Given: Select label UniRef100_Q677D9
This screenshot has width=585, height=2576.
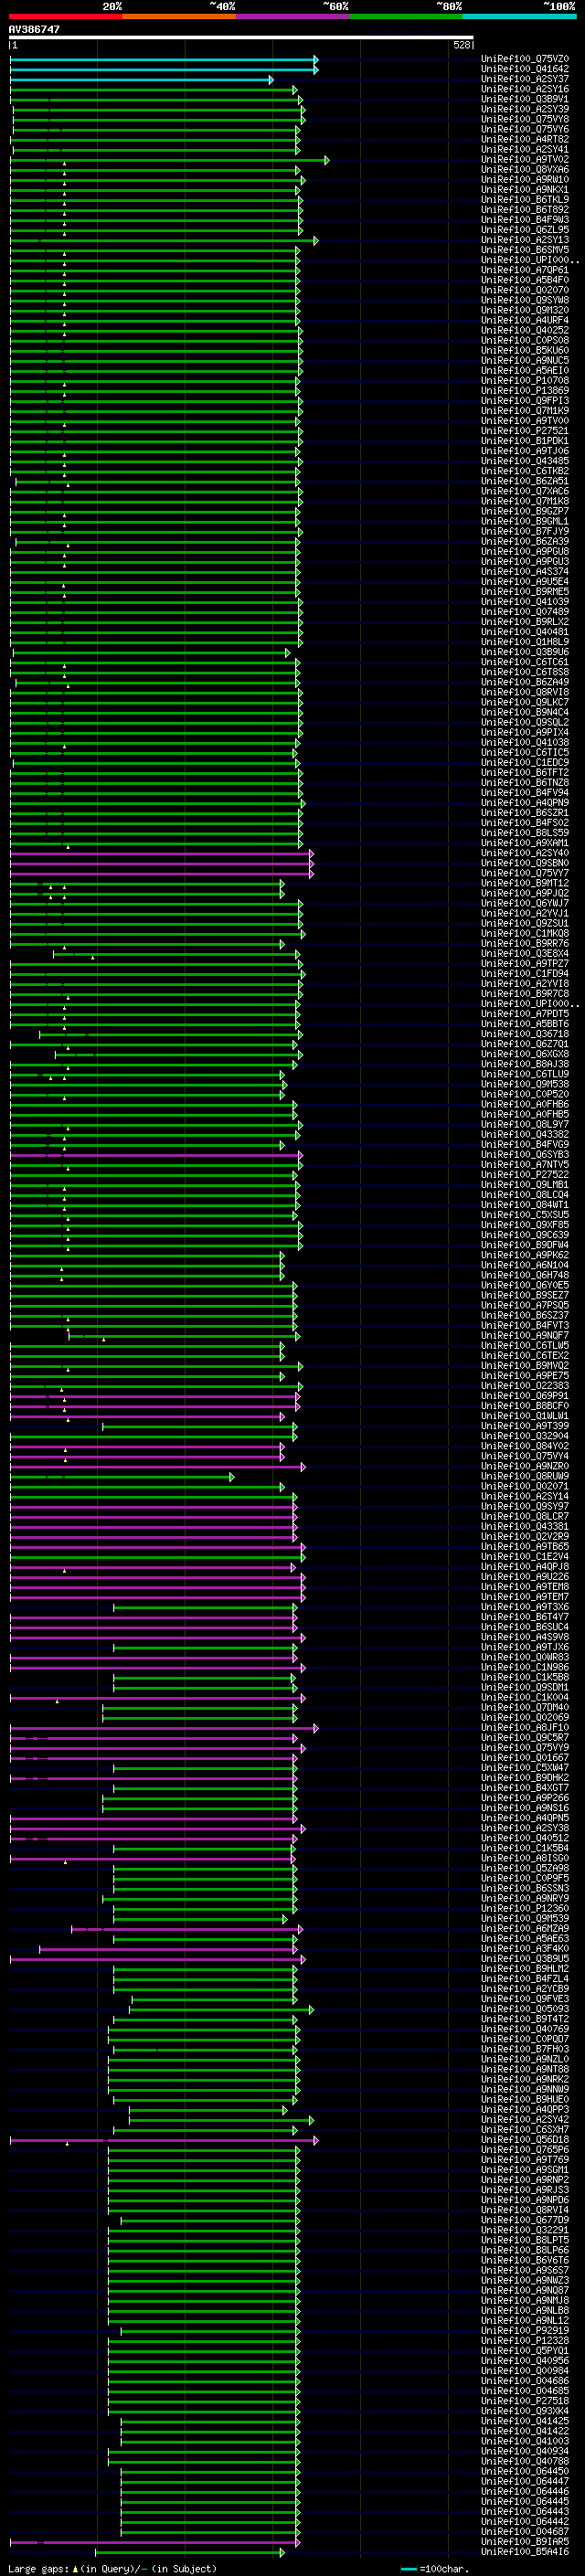Looking at the screenshot, I should tap(524, 2221).
